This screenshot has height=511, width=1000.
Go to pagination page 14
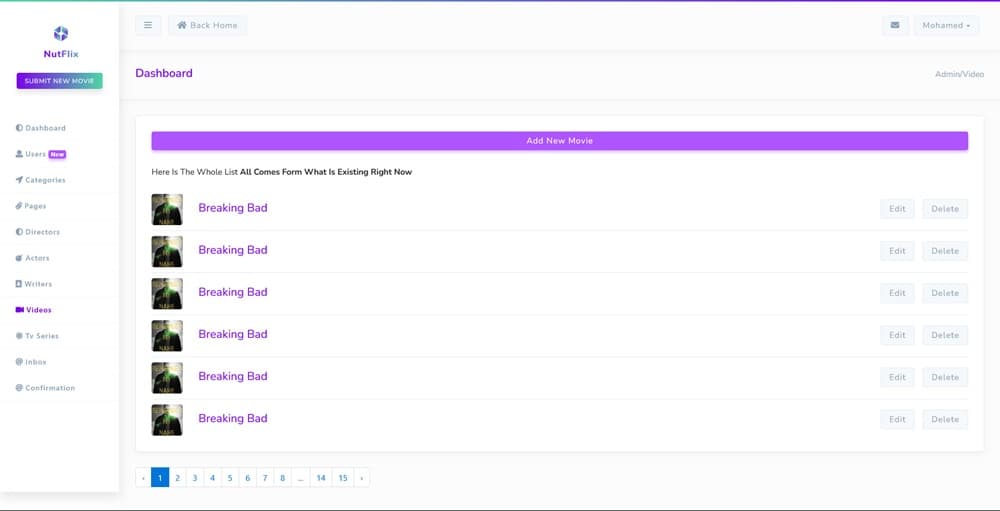(x=321, y=478)
